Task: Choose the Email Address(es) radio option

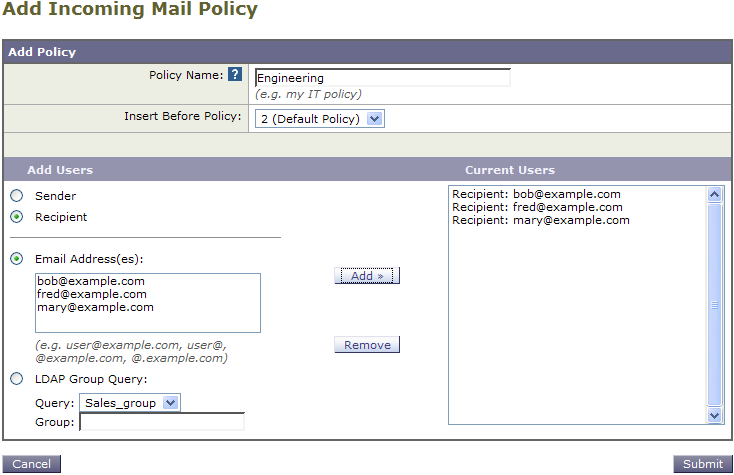Action: coord(17,259)
